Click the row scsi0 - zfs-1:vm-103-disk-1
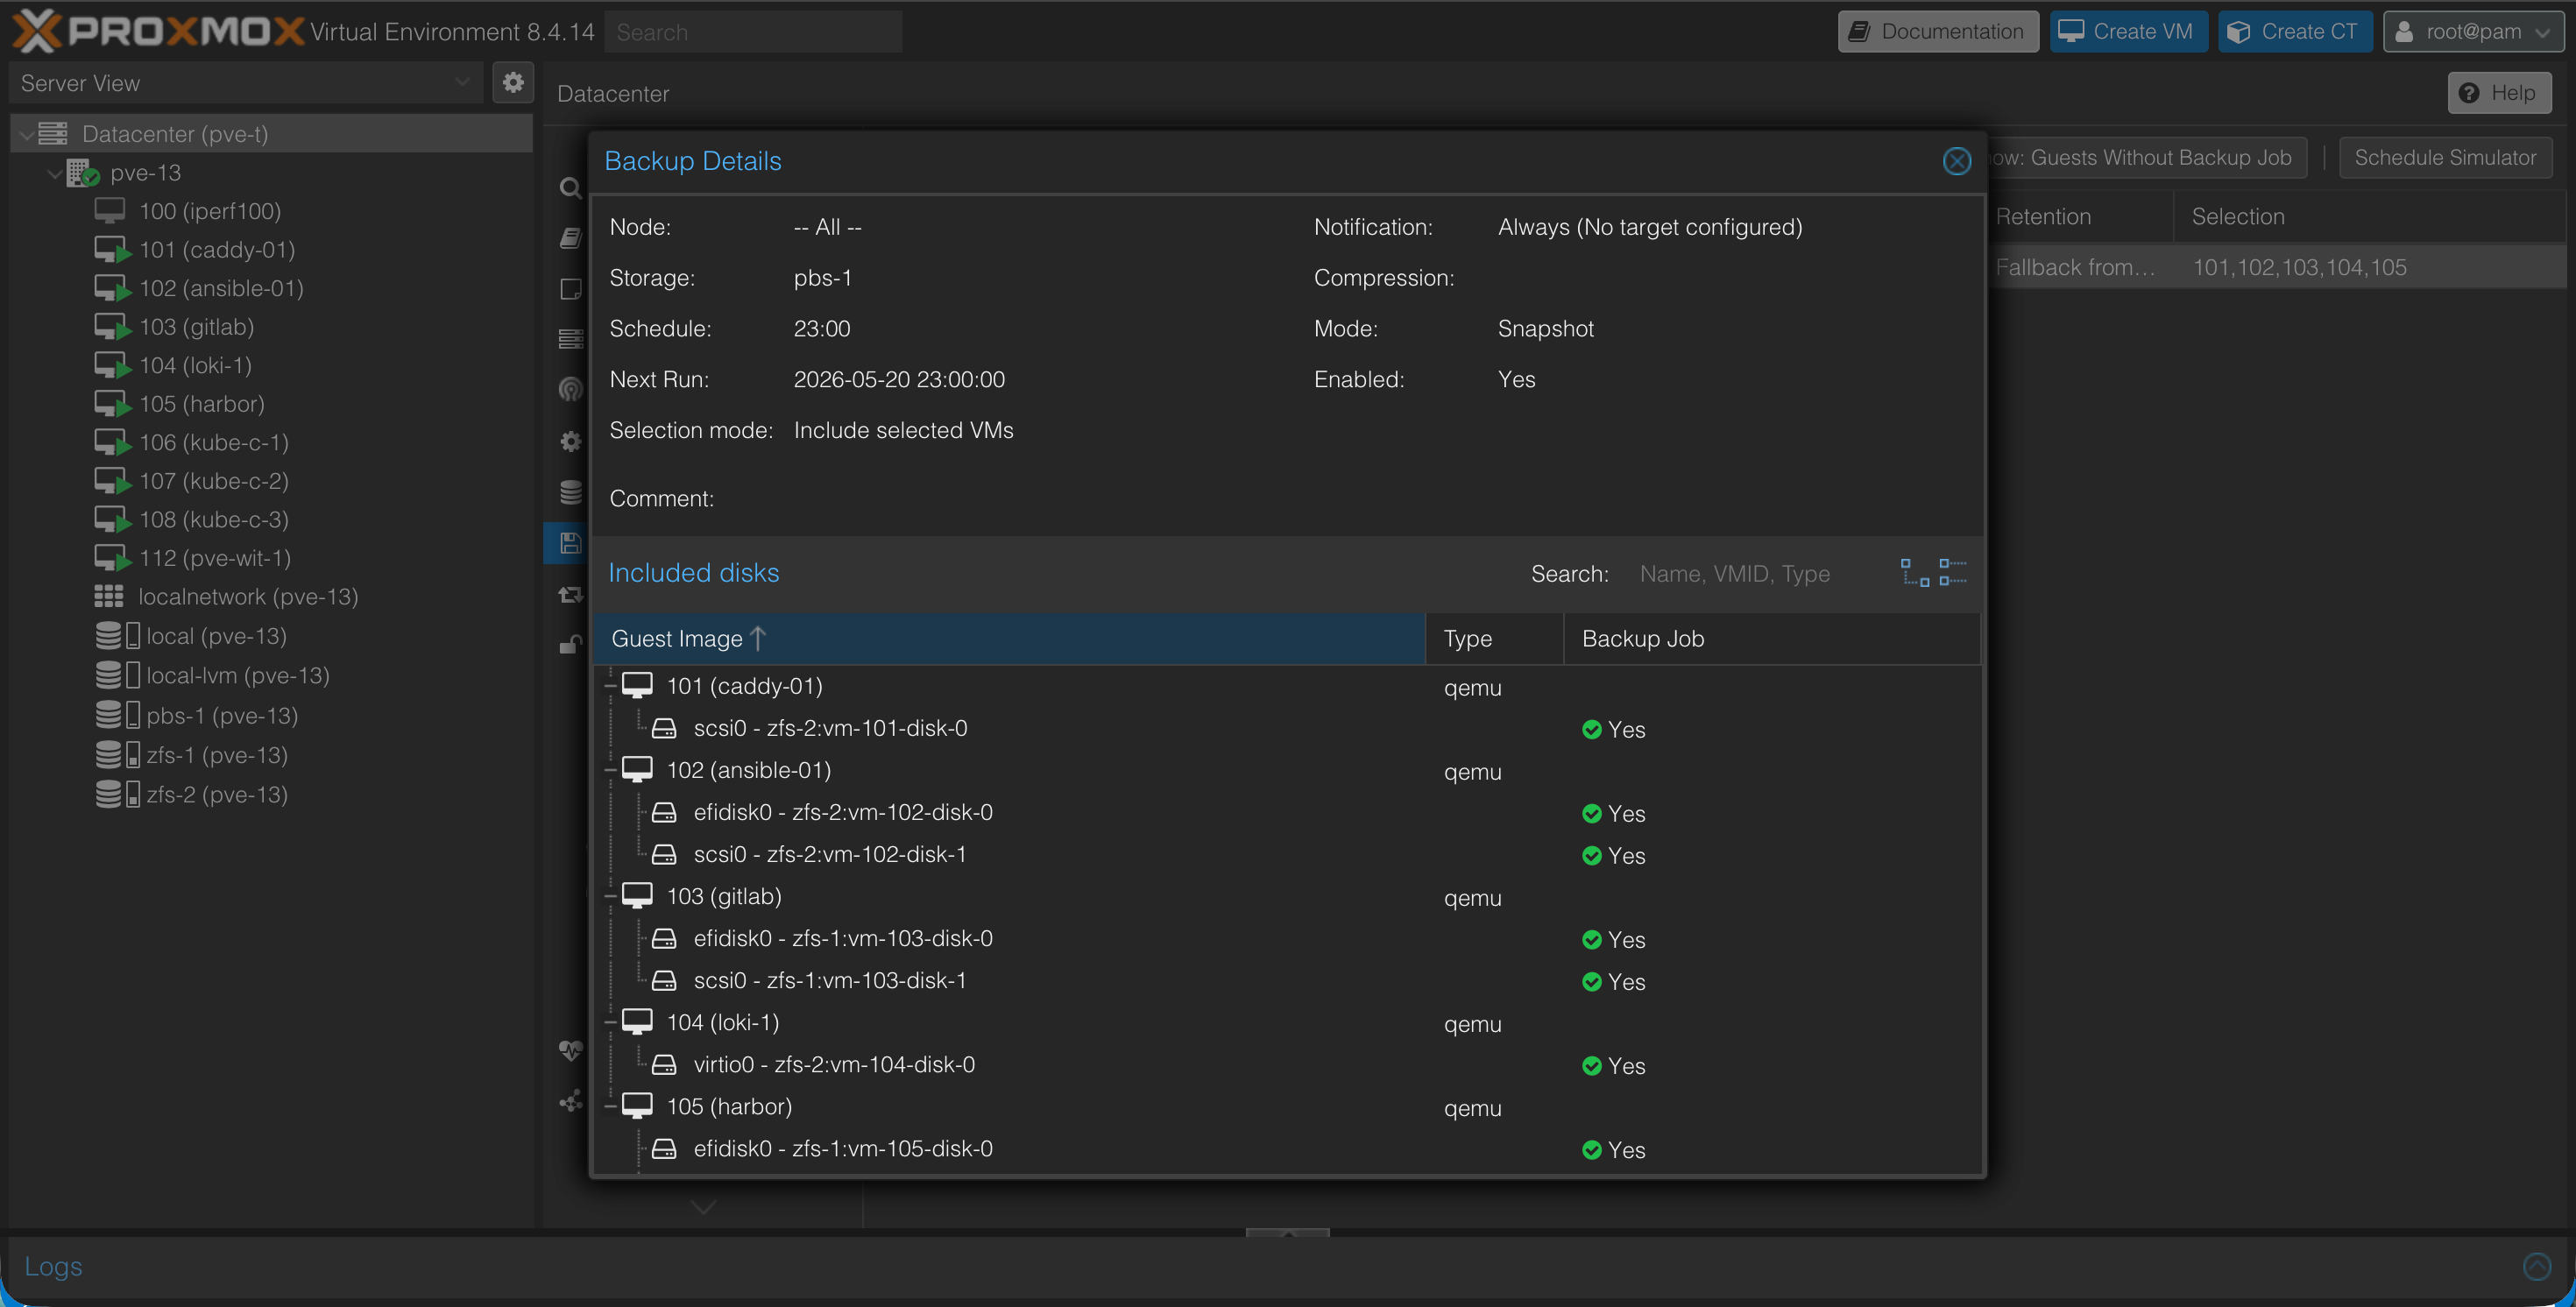Image resolution: width=2576 pixels, height=1307 pixels. 1287,980
